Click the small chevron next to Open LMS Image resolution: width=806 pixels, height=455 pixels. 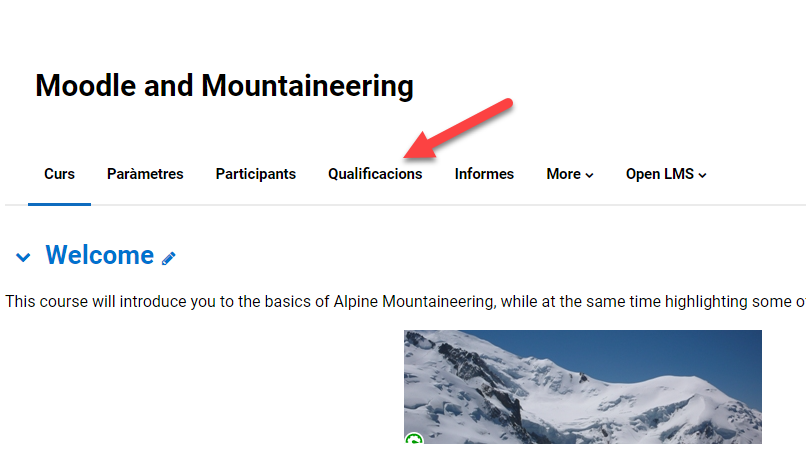coord(703,175)
